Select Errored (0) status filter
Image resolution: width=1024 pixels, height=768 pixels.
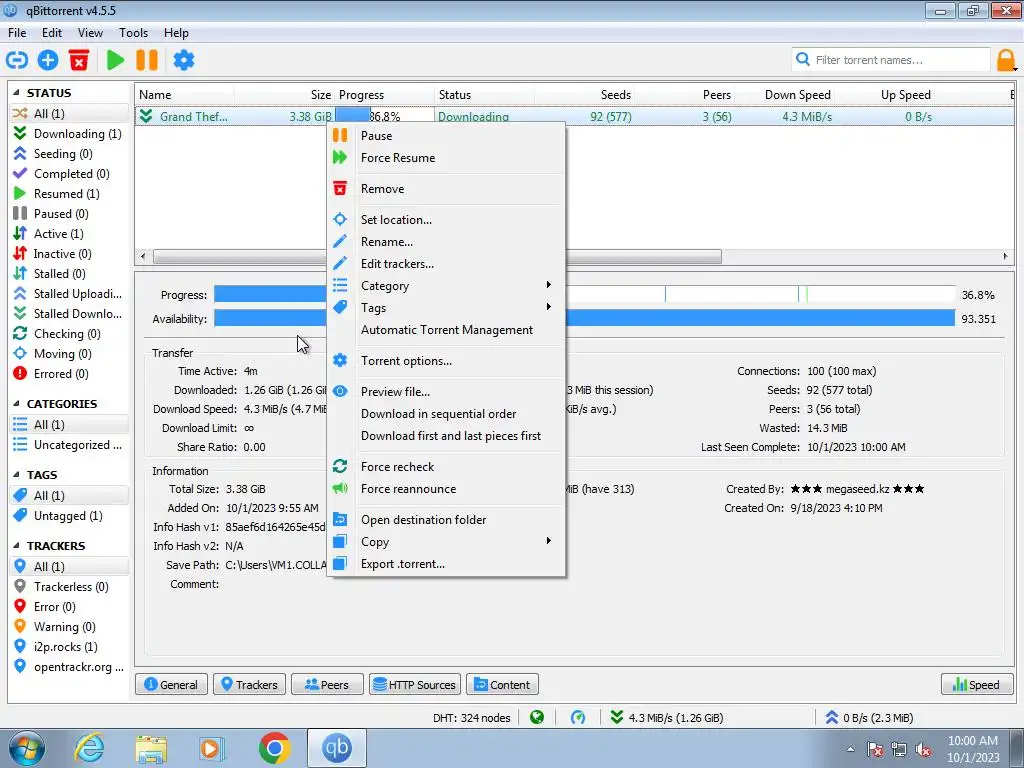point(68,374)
